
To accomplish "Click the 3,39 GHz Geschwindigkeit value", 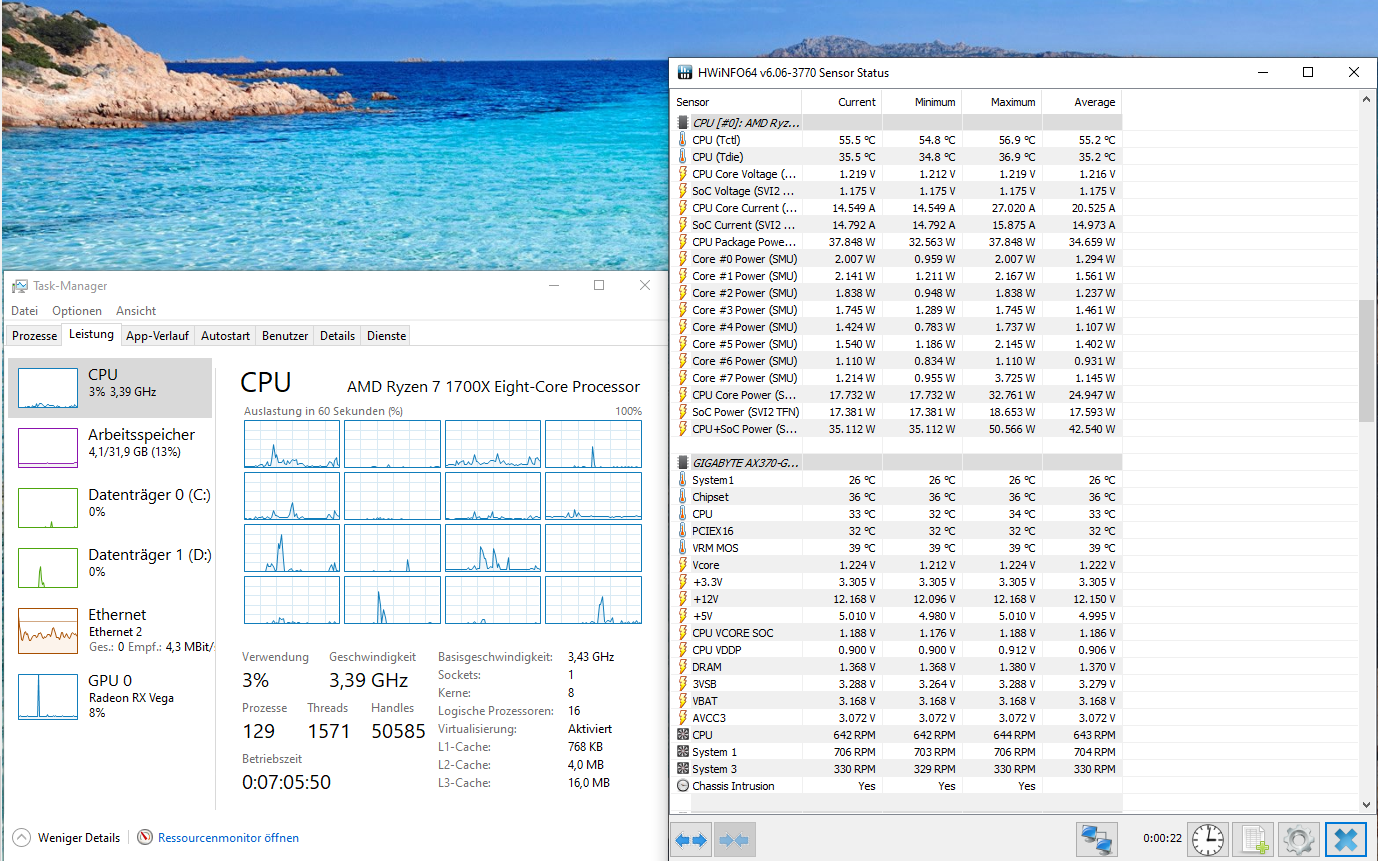I will (x=368, y=680).
